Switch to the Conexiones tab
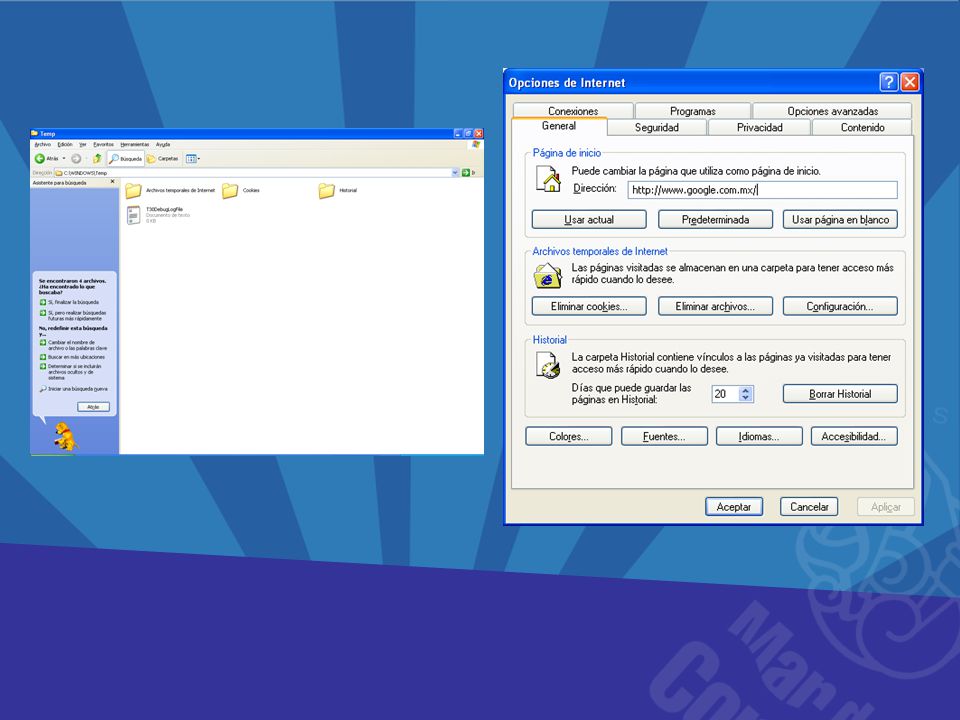 click(573, 111)
